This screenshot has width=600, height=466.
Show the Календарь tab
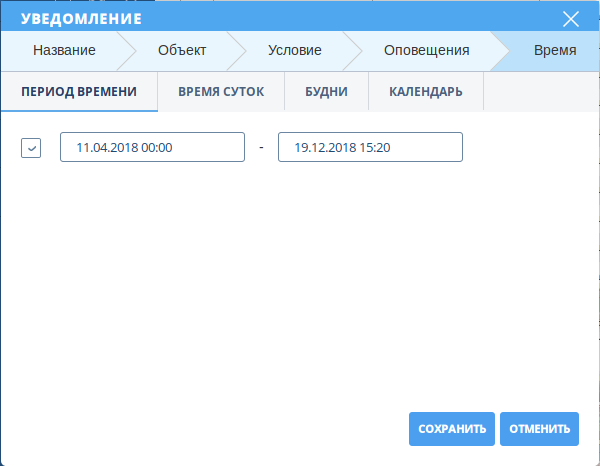pos(427,92)
